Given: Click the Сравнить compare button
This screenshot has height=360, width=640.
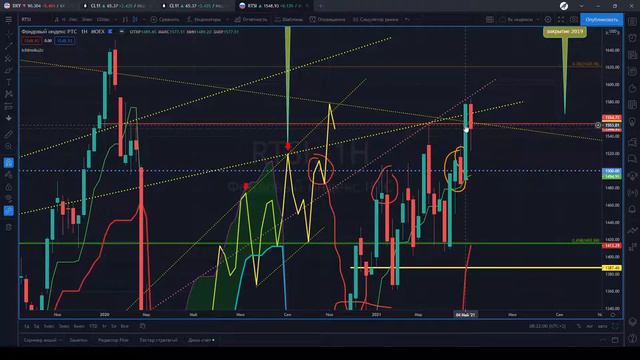Looking at the screenshot, I should tap(164, 19).
